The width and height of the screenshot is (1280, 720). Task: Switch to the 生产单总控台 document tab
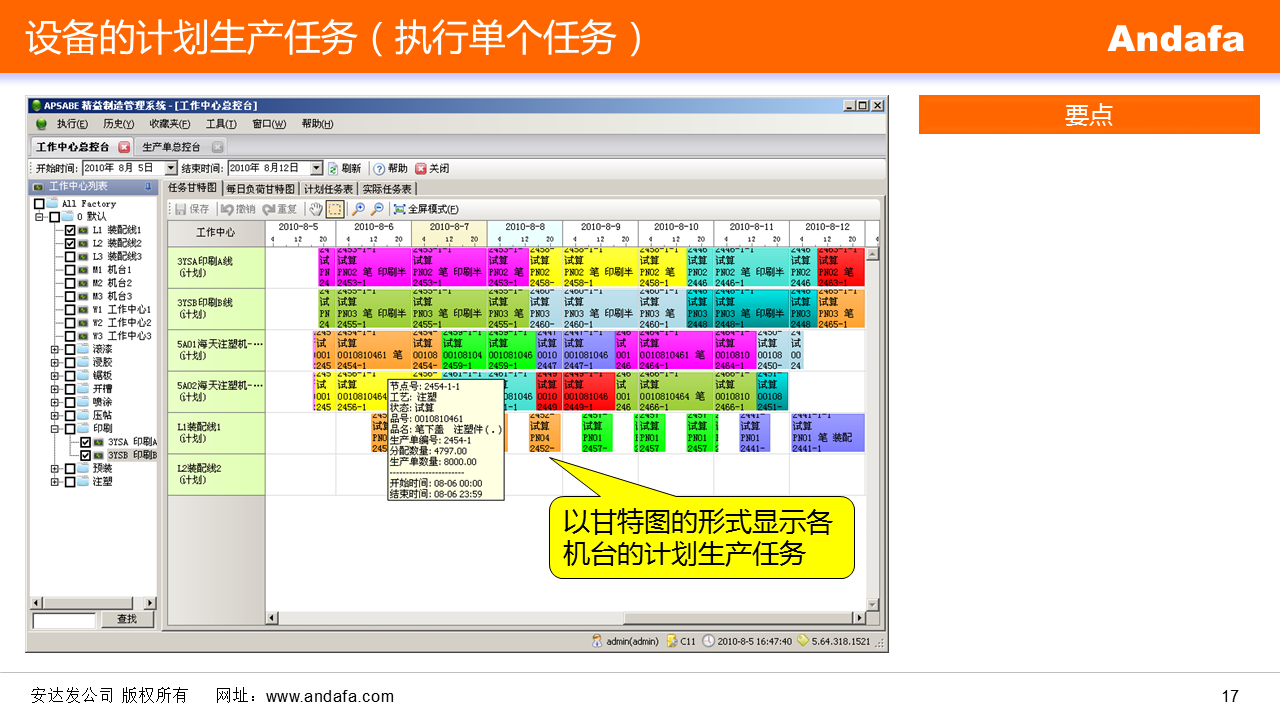(x=171, y=147)
